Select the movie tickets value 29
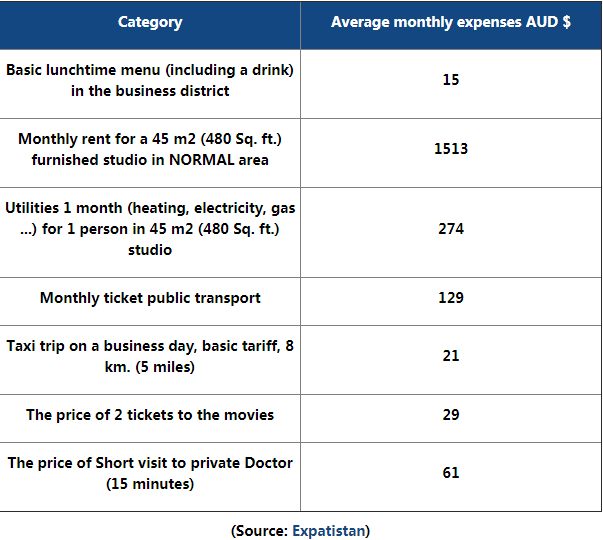 [451, 414]
